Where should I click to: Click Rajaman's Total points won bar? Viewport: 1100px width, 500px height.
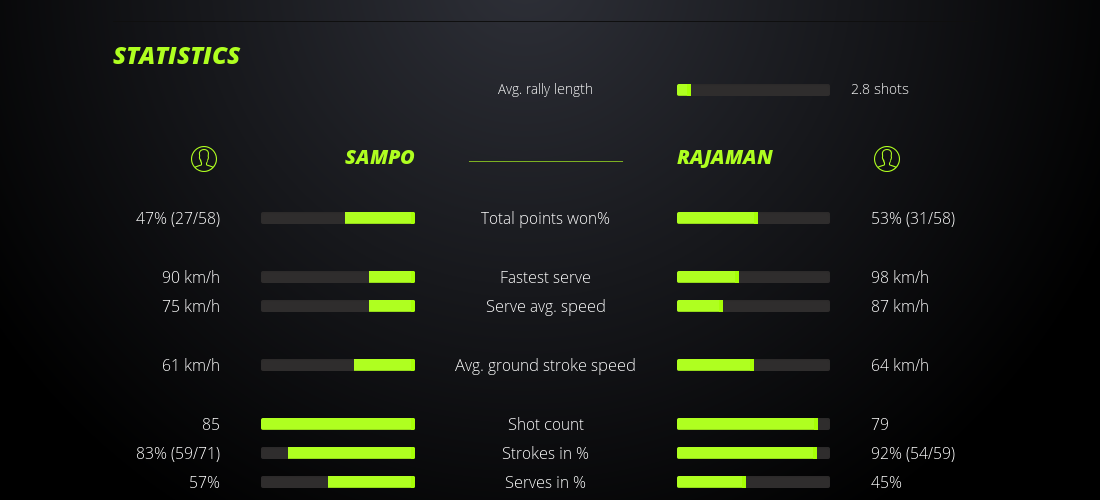pos(753,218)
